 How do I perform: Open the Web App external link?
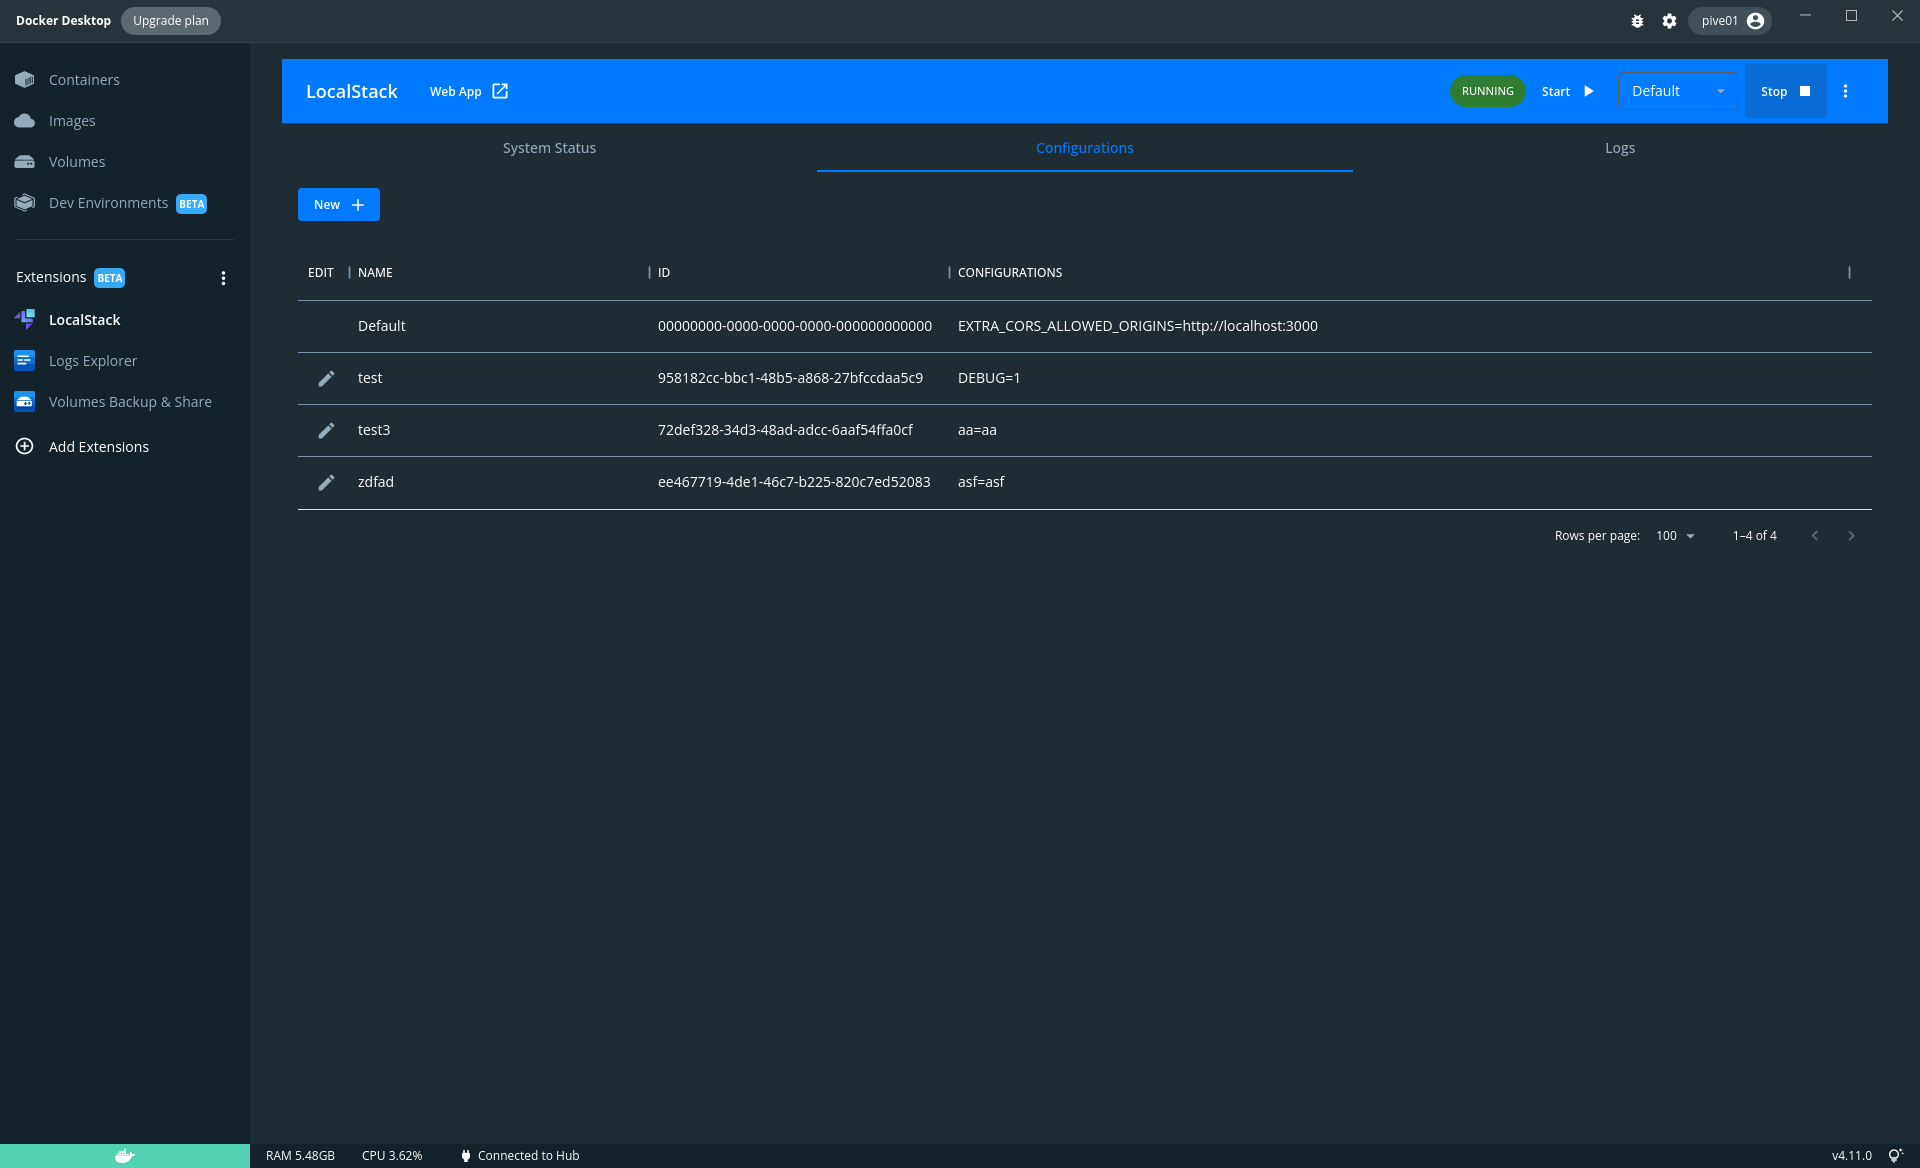(469, 91)
